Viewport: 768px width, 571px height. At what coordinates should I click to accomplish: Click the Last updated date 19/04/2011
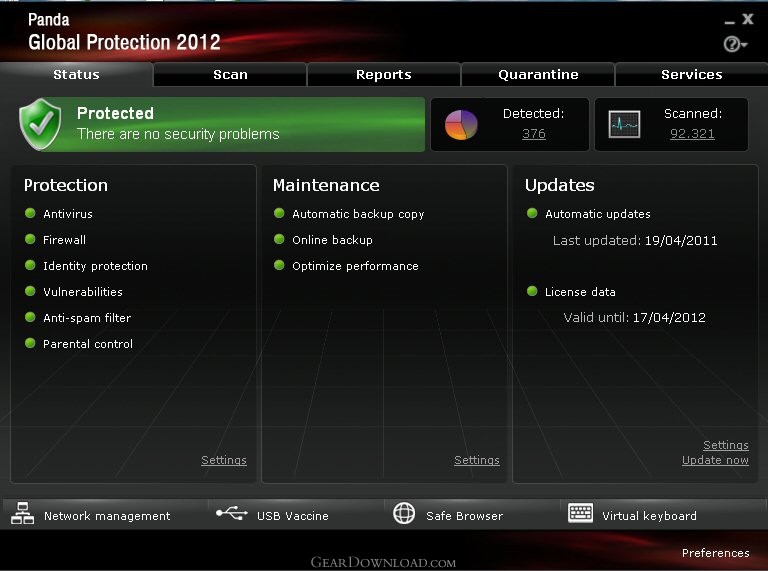coord(681,240)
